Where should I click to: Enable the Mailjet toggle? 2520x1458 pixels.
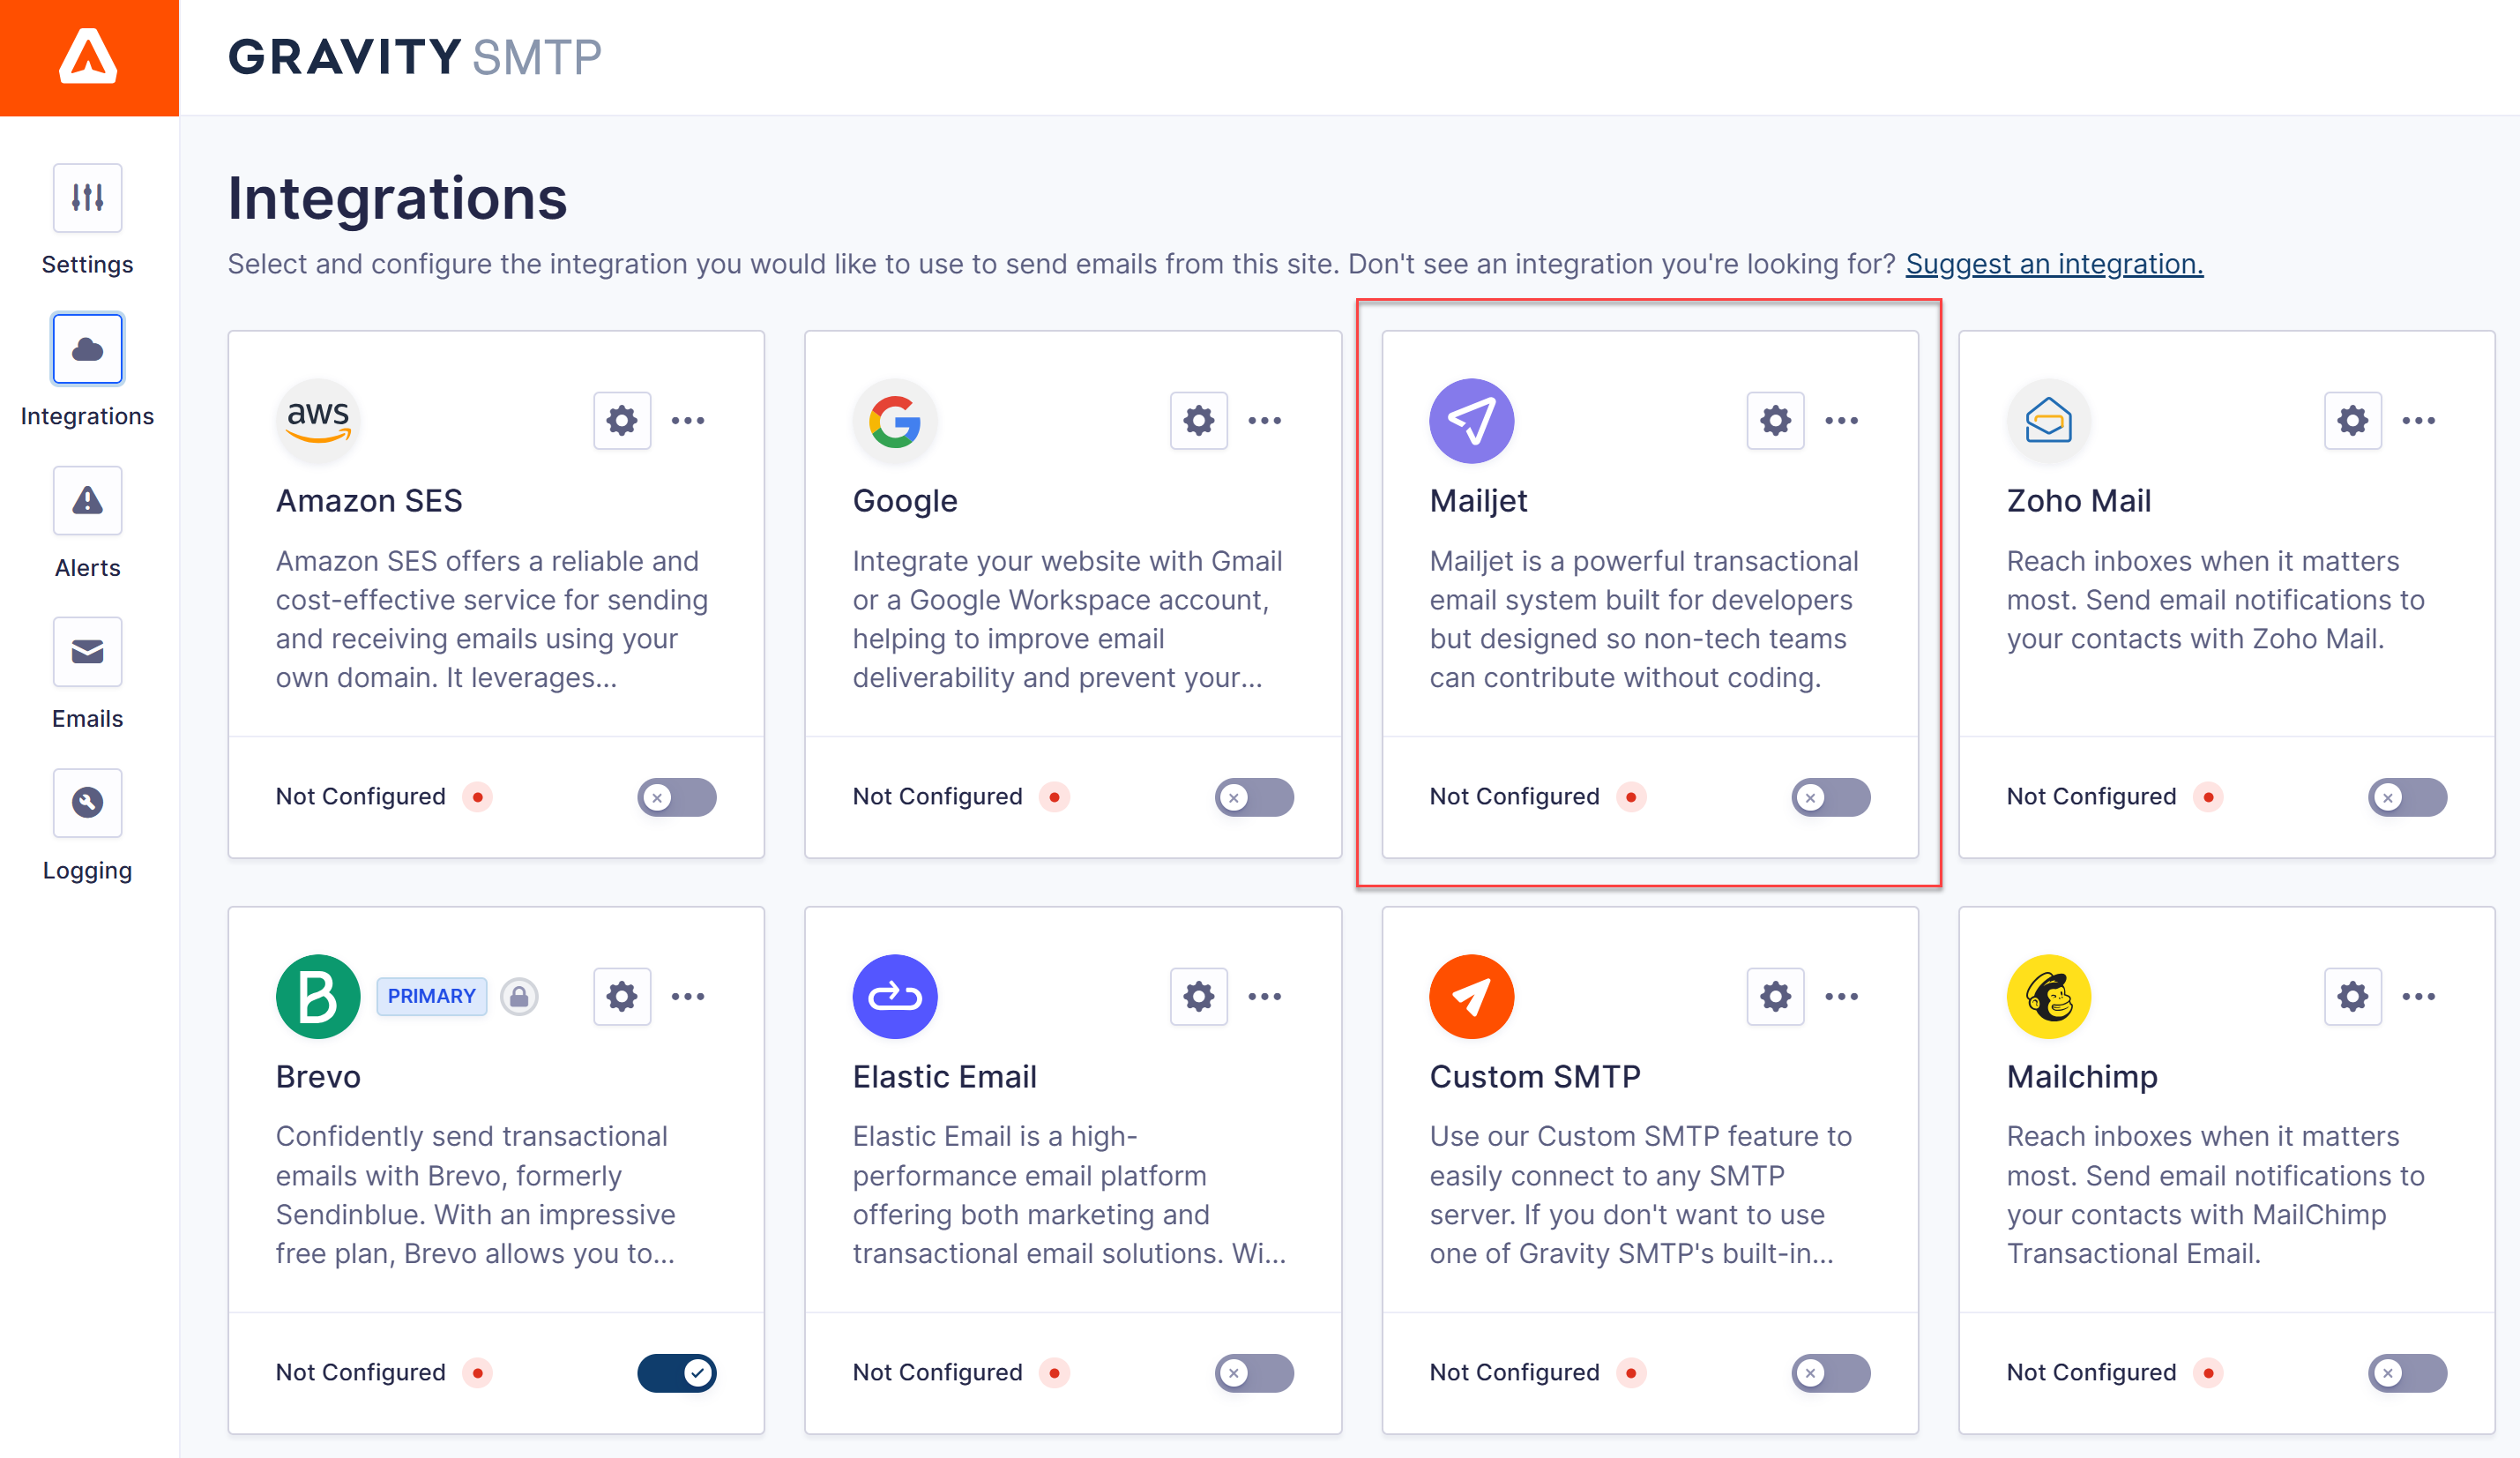(1831, 797)
